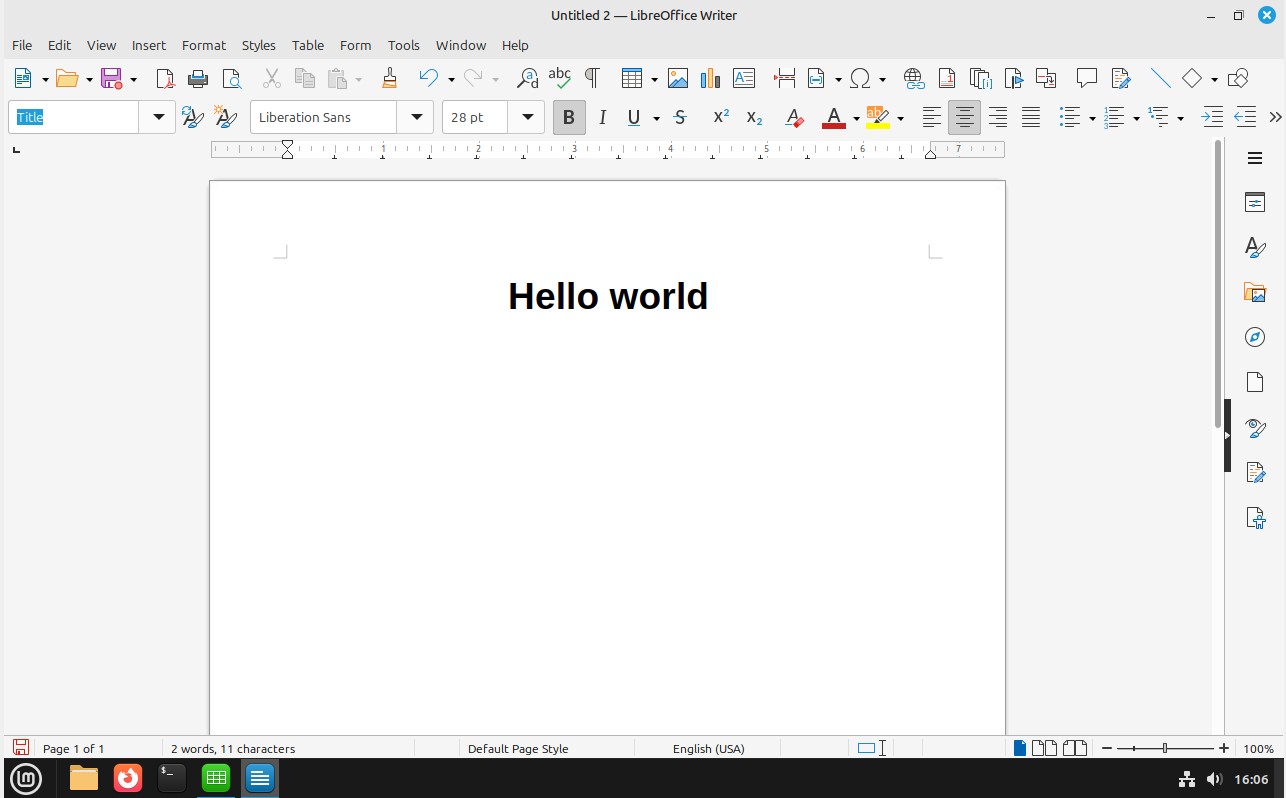Open sidebar Gallery deck
This screenshot has width=1286, height=798.
click(1255, 292)
